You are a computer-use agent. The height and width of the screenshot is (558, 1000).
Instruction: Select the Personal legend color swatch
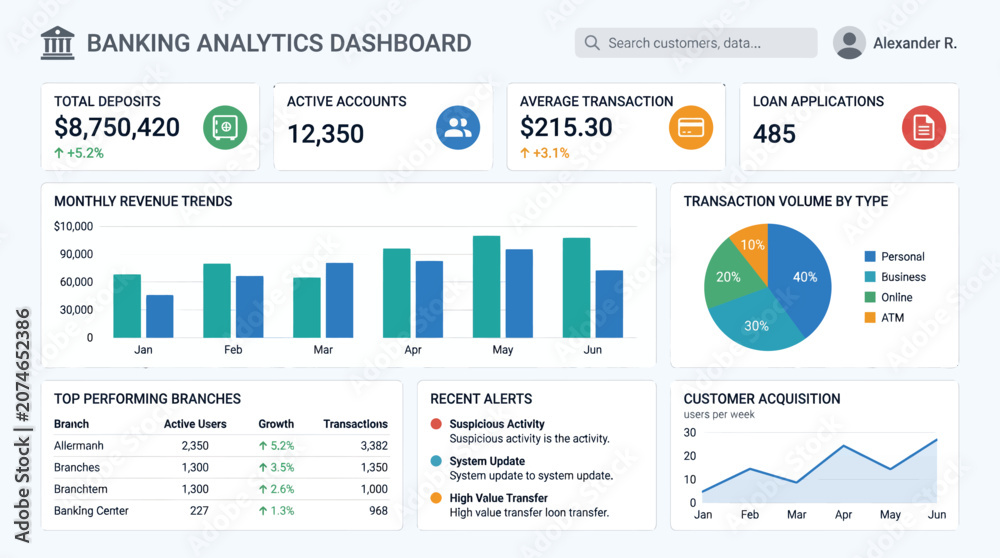tap(870, 256)
